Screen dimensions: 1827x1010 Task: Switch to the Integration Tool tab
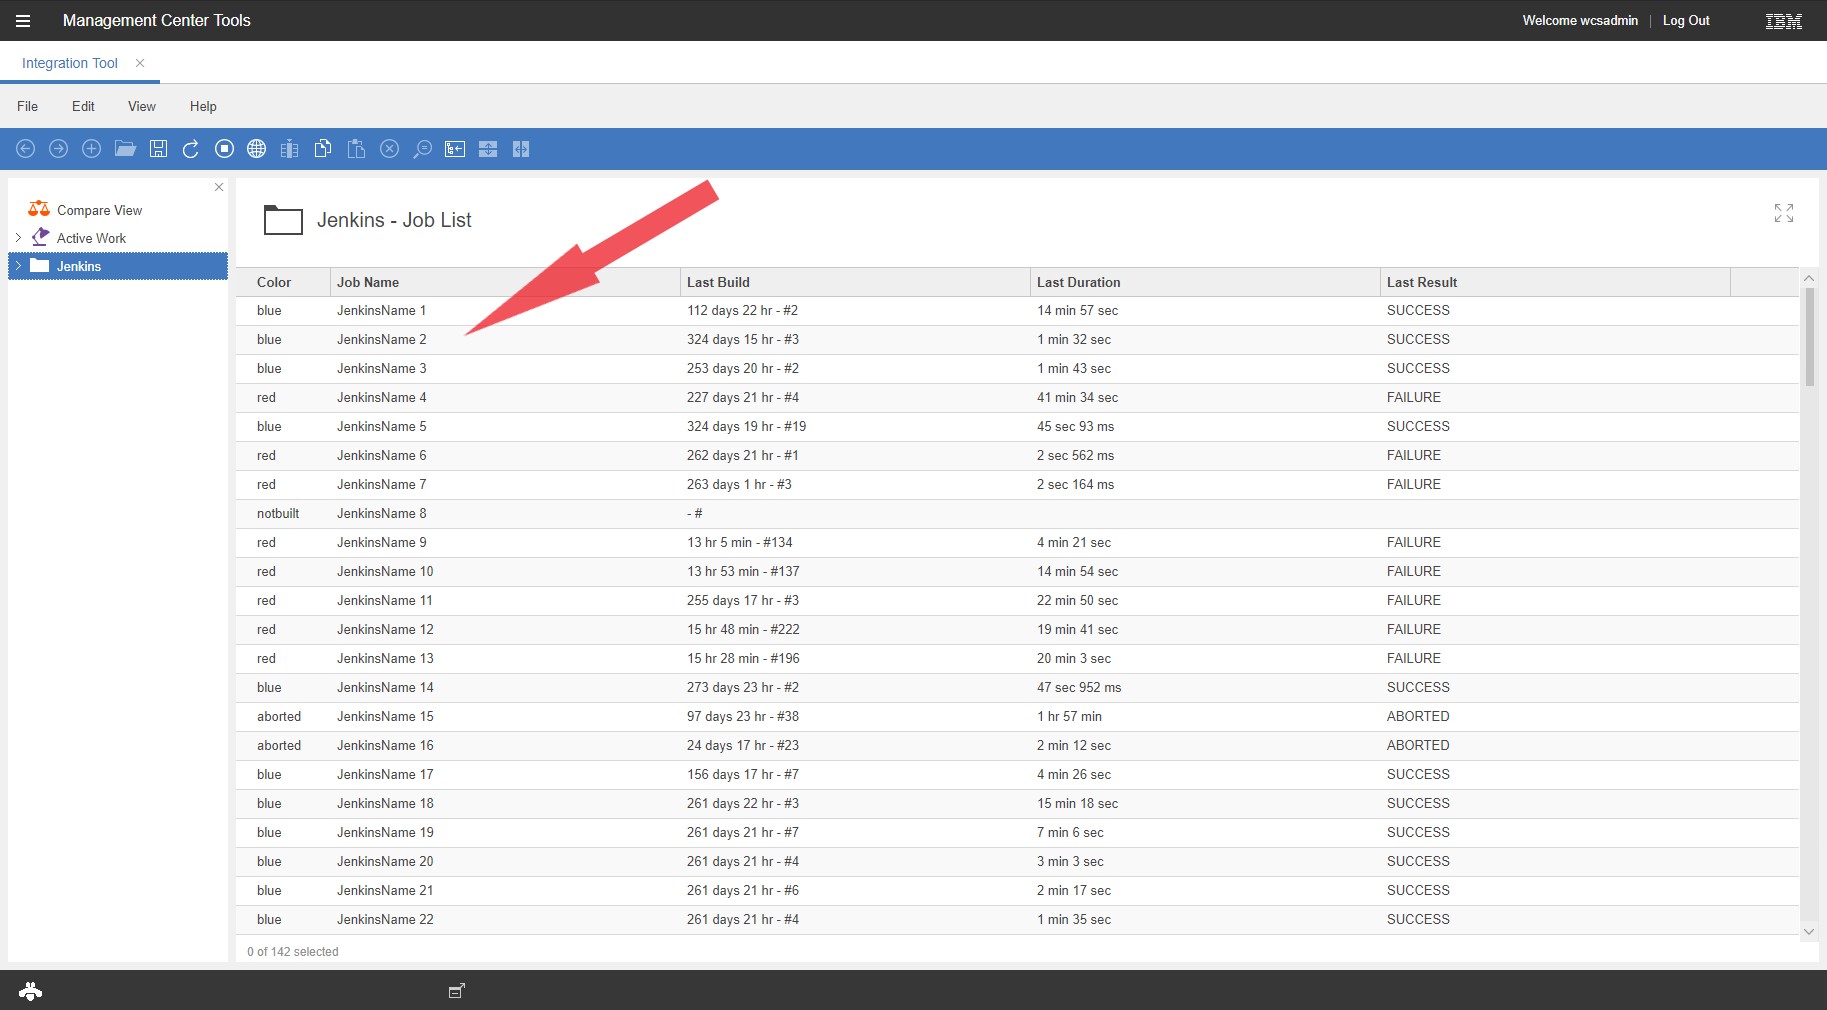coord(70,63)
